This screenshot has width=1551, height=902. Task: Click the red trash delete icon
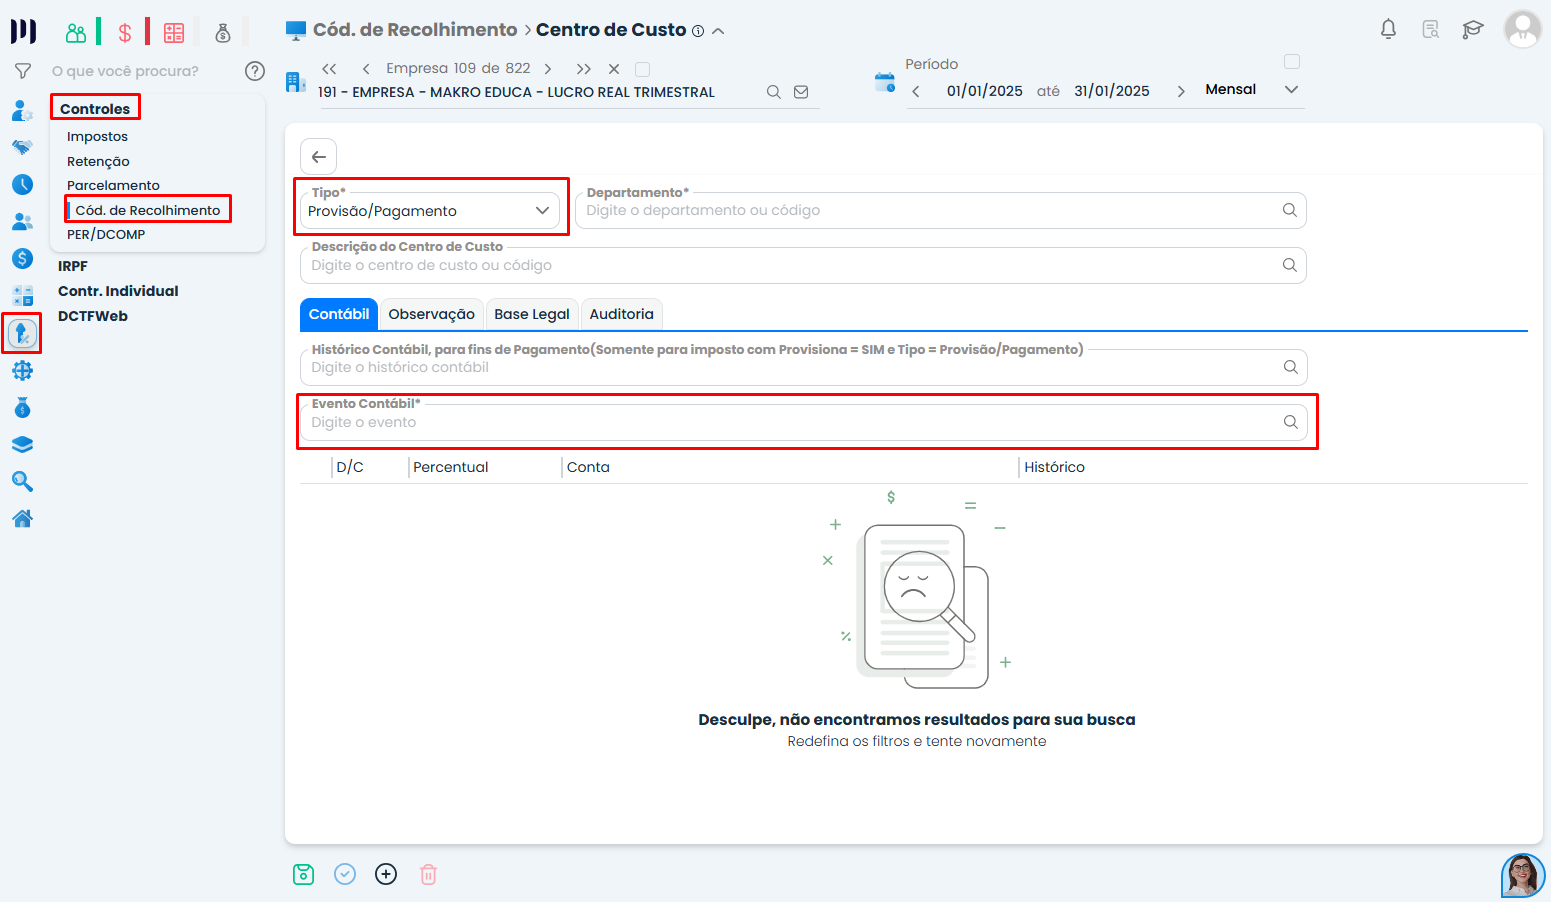428,874
